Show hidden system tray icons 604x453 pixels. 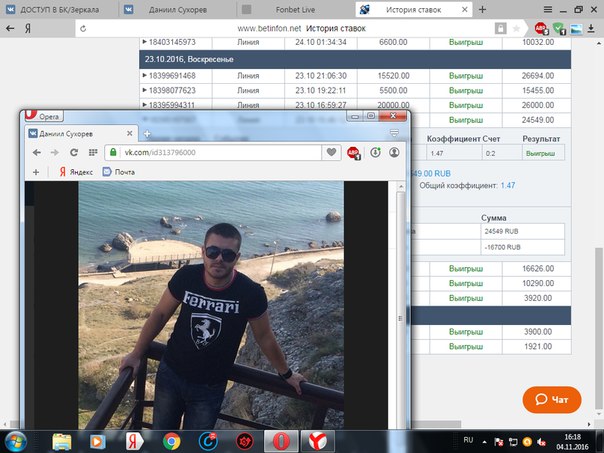484,442
